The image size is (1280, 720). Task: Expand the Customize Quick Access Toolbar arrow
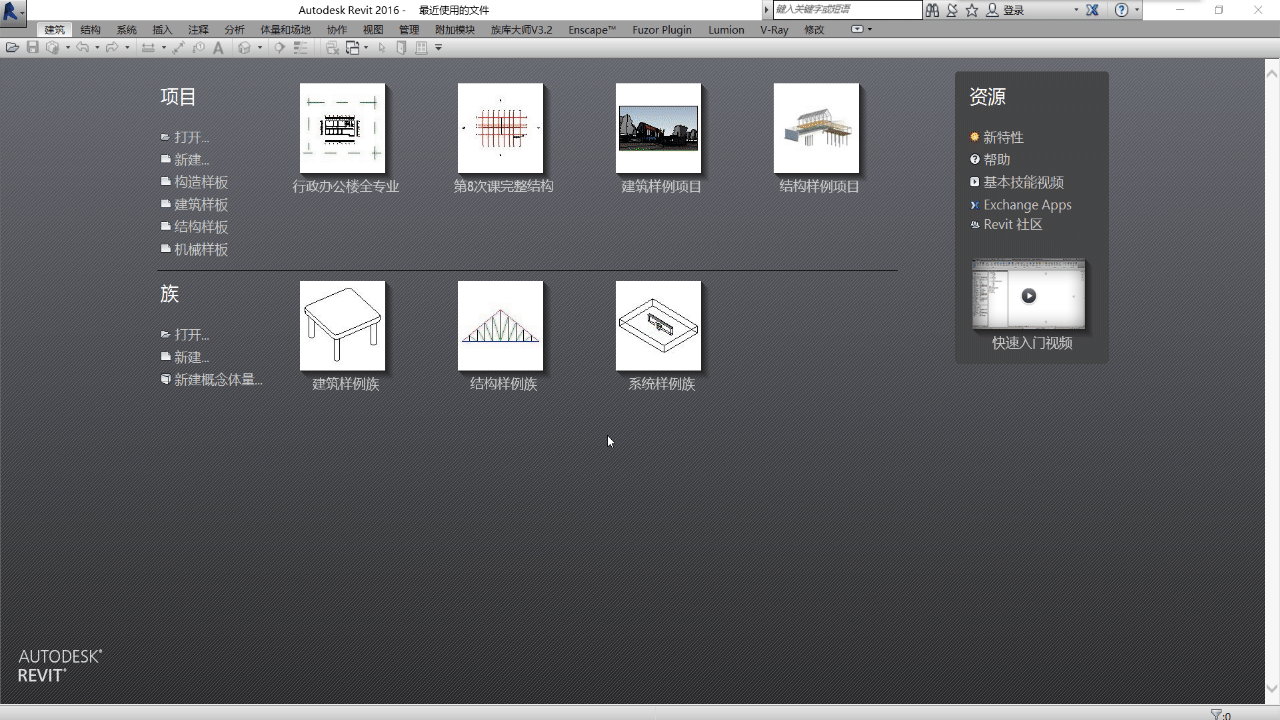pyautogui.click(x=438, y=48)
